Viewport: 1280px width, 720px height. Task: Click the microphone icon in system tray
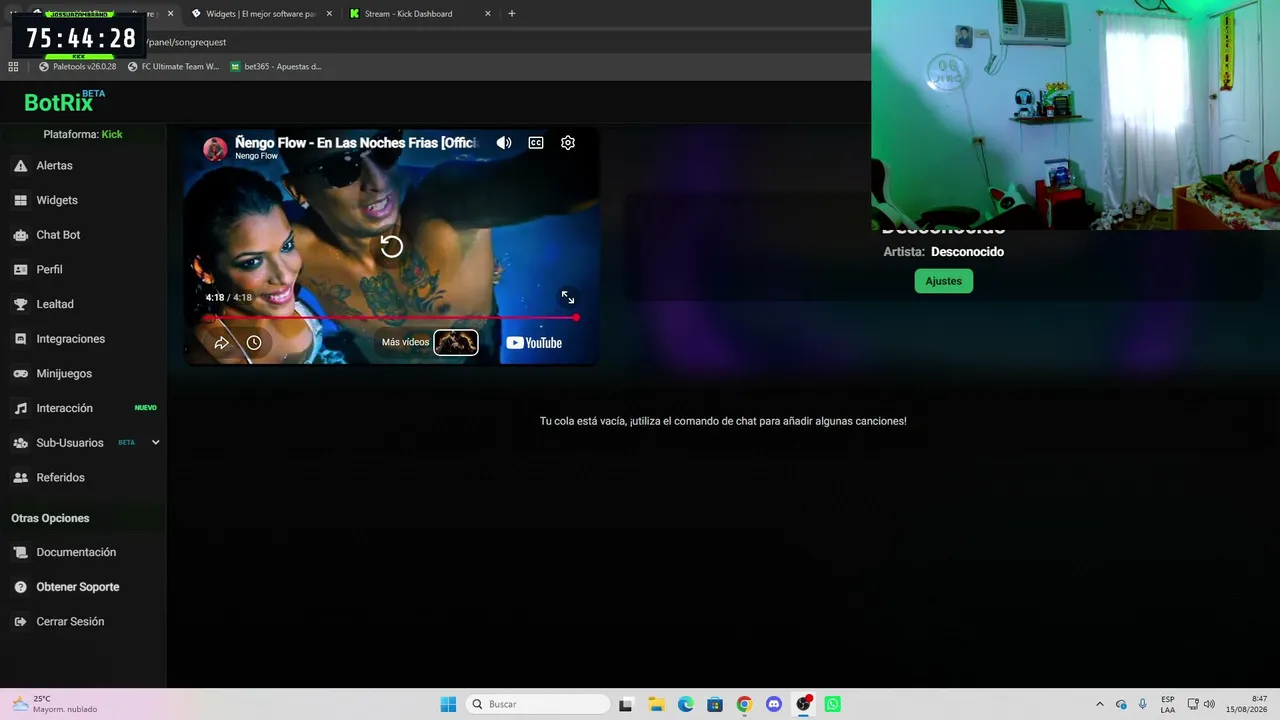click(1143, 704)
